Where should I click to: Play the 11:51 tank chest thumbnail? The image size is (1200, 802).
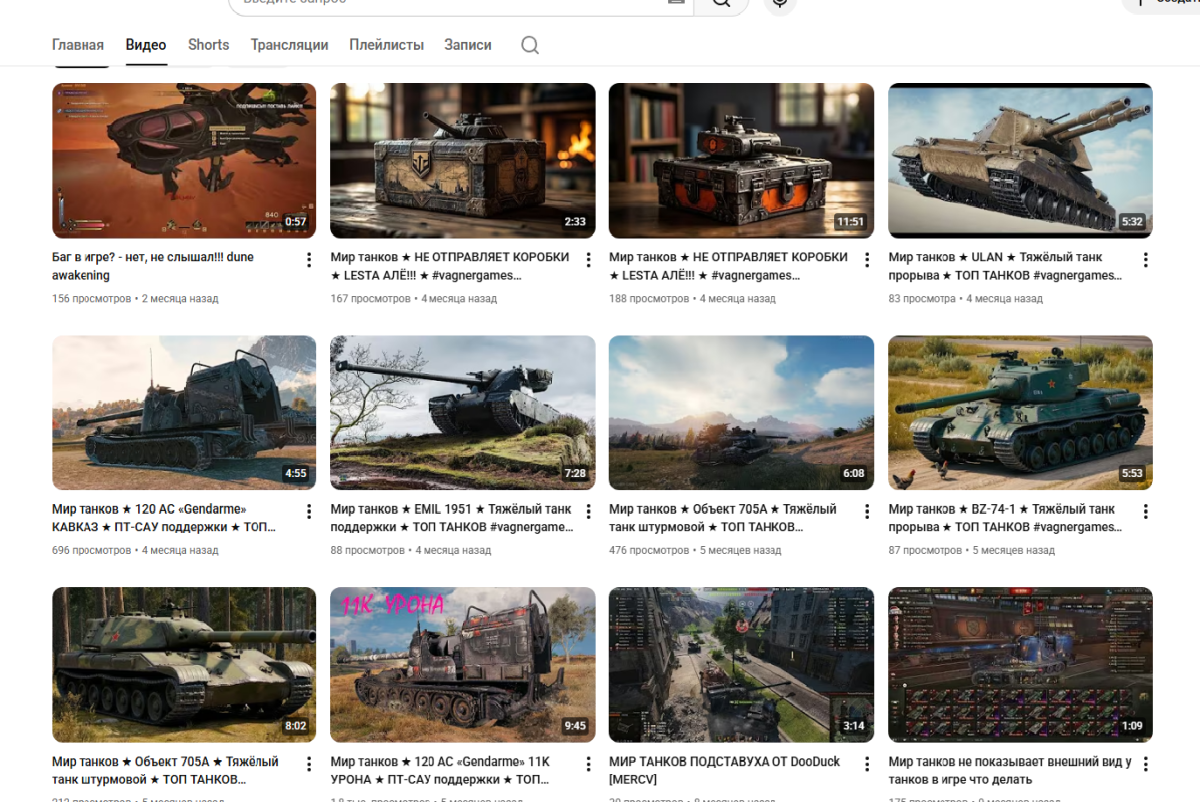click(741, 160)
